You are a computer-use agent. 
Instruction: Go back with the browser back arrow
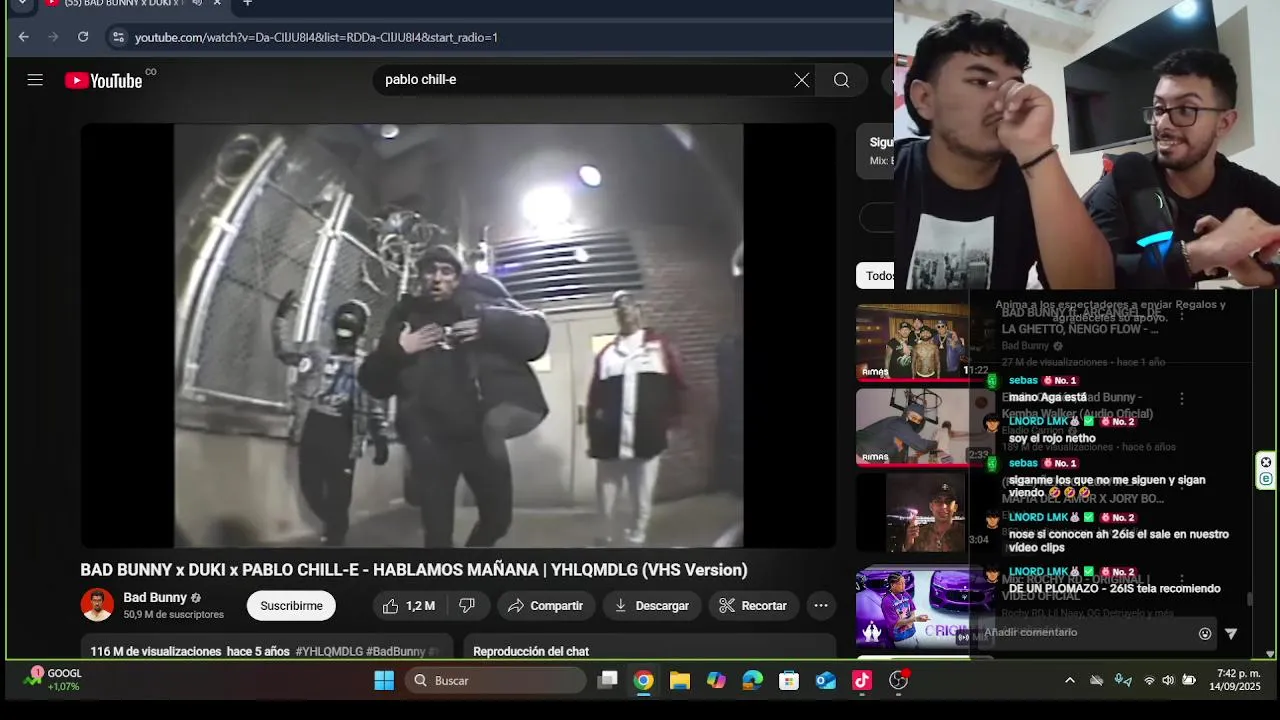(x=24, y=37)
